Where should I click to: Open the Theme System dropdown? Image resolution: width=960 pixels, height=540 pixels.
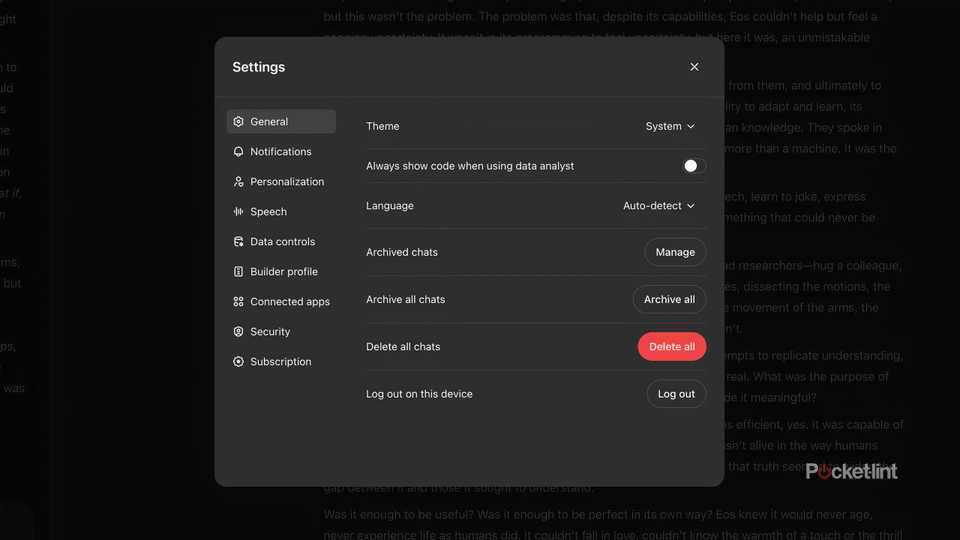pyautogui.click(x=670, y=127)
